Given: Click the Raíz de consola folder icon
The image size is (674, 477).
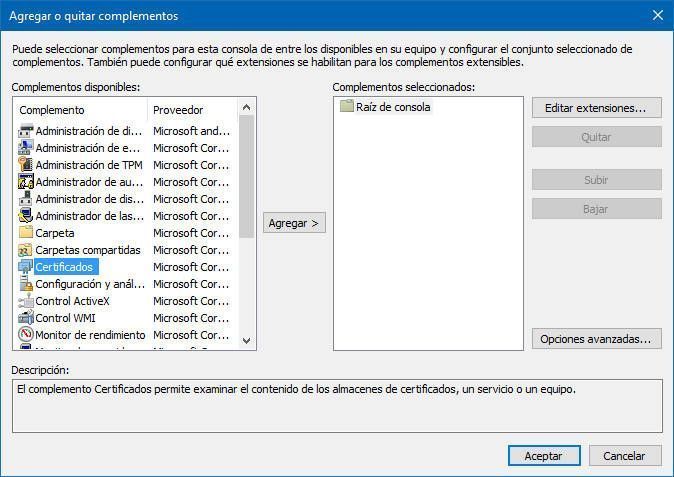Looking at the screenshot, I should (346, 106).
